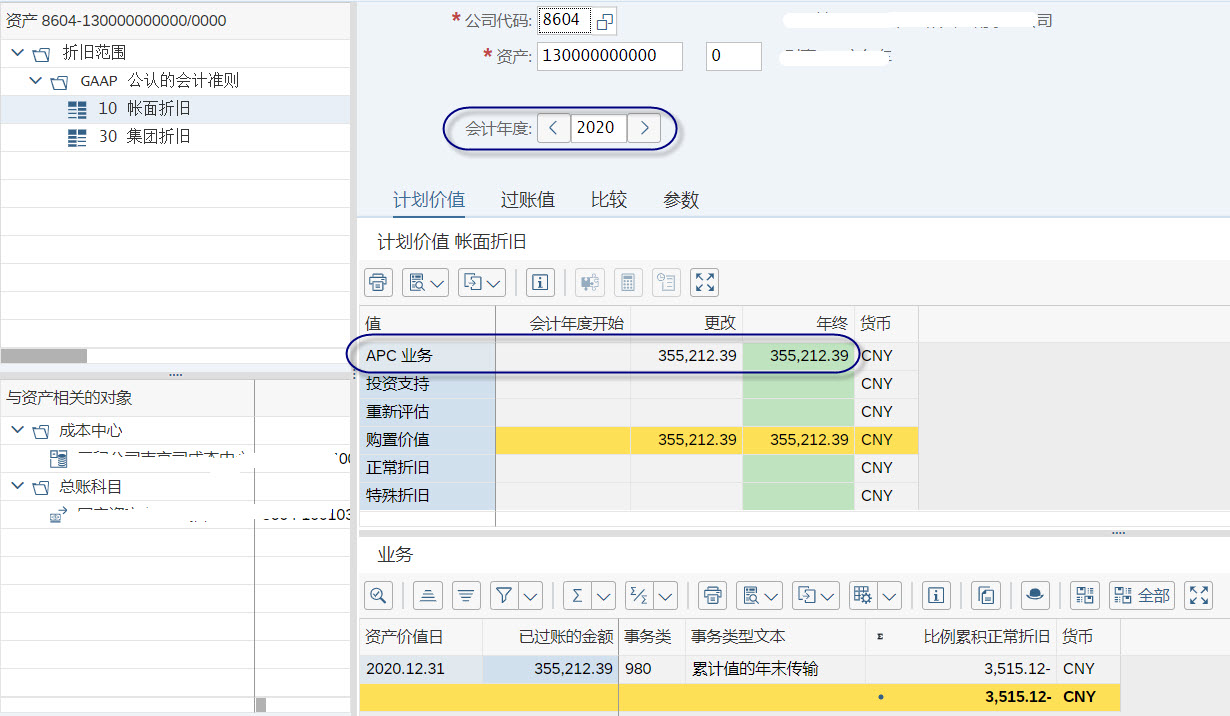Click the calculator icon in 计划价值 toolbar
Viewport: 1230px width, 716px height.
(627, 283)
